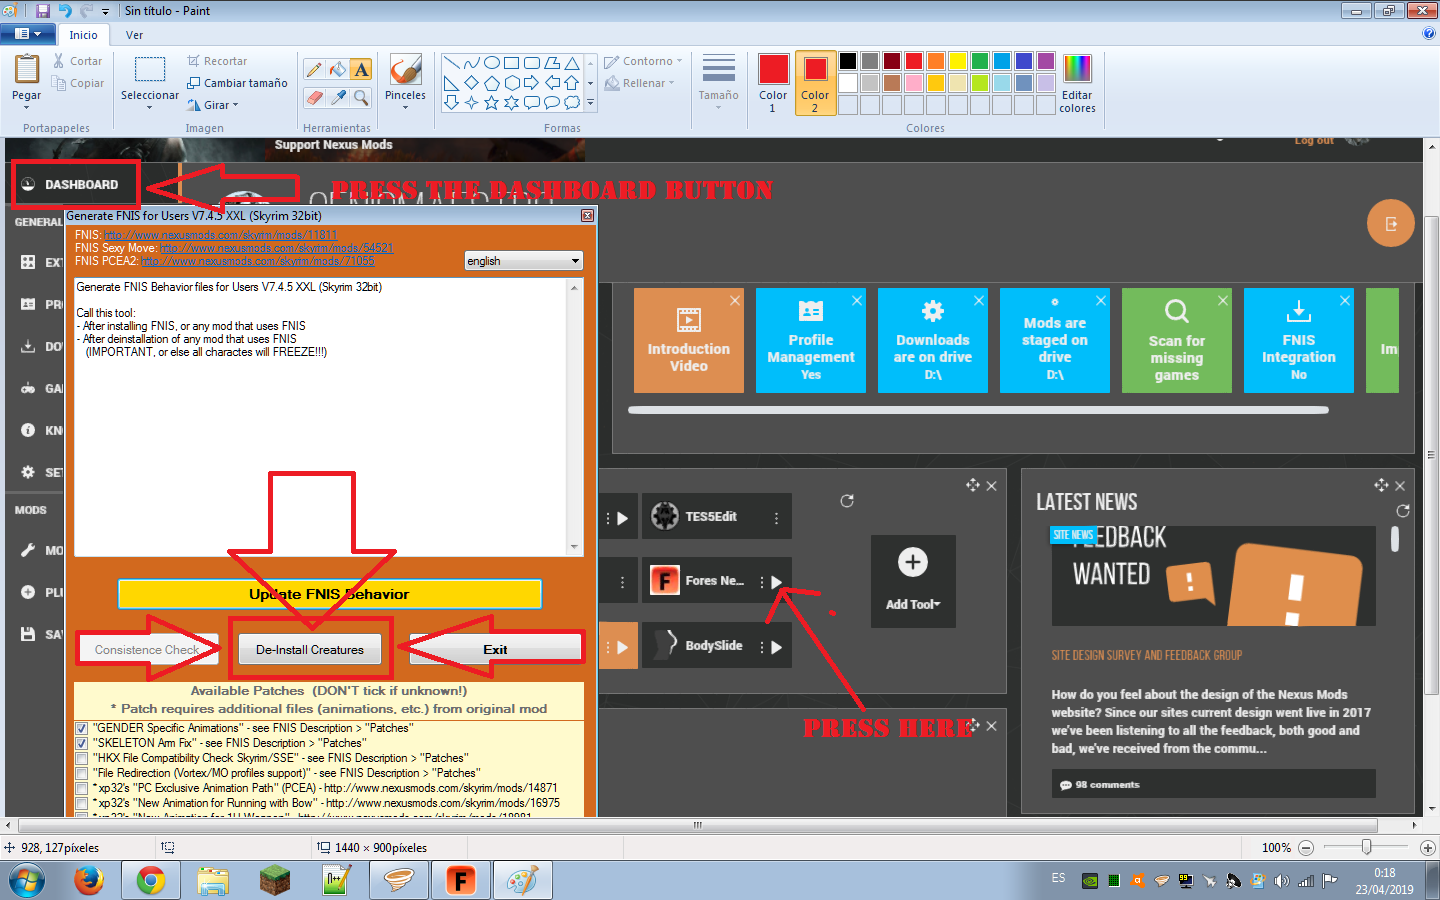
Task: Refresh the Latest News panel
Action: pyautogui.click(x=1403, y=511)
